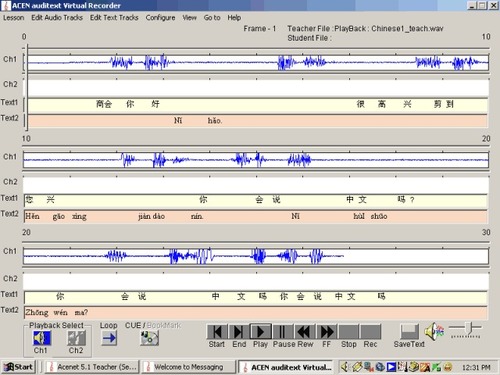
Task: Click the 'hǎo.' pinyin text in Text2
Action: [x=215, y=120]
